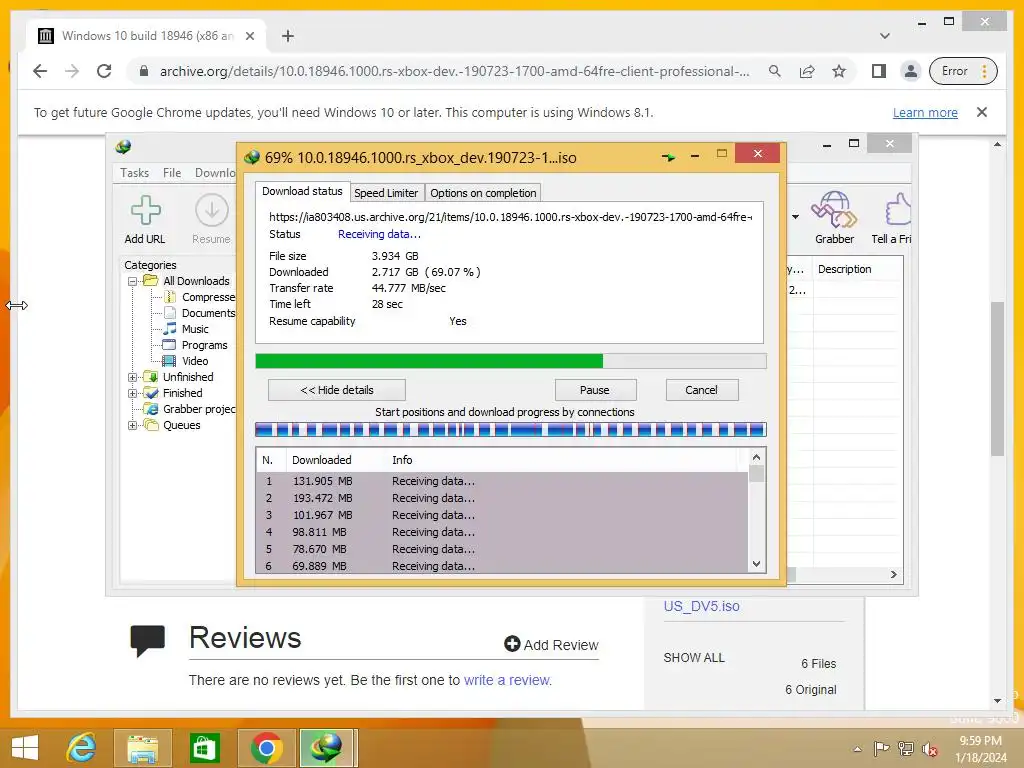Screen dimensions: 1024x768
Task: Toggle Chrome side panel icon
Action: click(x=878, y=71)
